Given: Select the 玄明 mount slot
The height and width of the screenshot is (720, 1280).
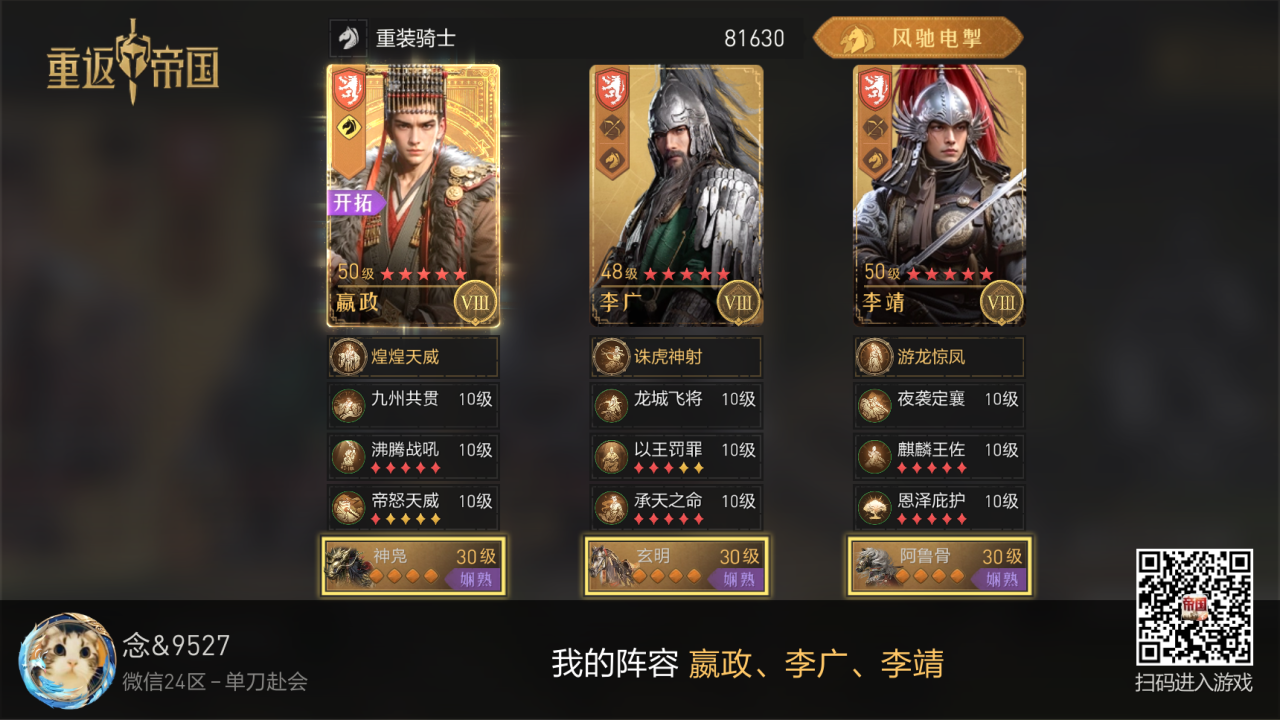Looking at the screenshot, I should [x=676, y=566].
